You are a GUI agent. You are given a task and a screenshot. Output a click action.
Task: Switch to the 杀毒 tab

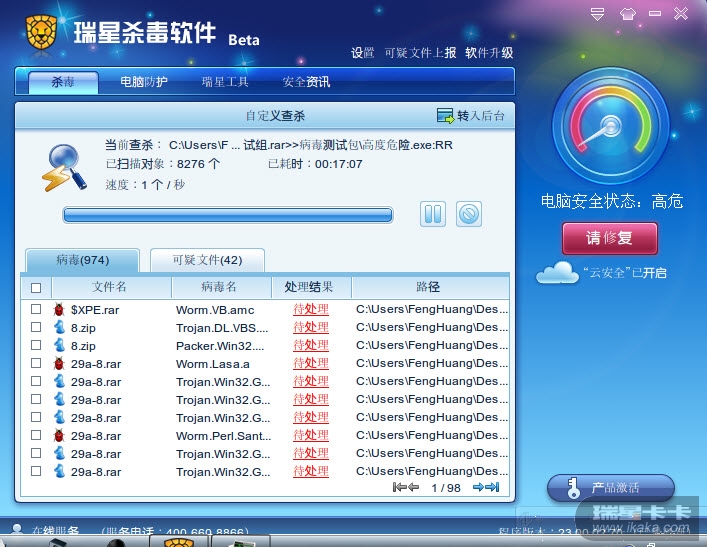tap(63, 83)
